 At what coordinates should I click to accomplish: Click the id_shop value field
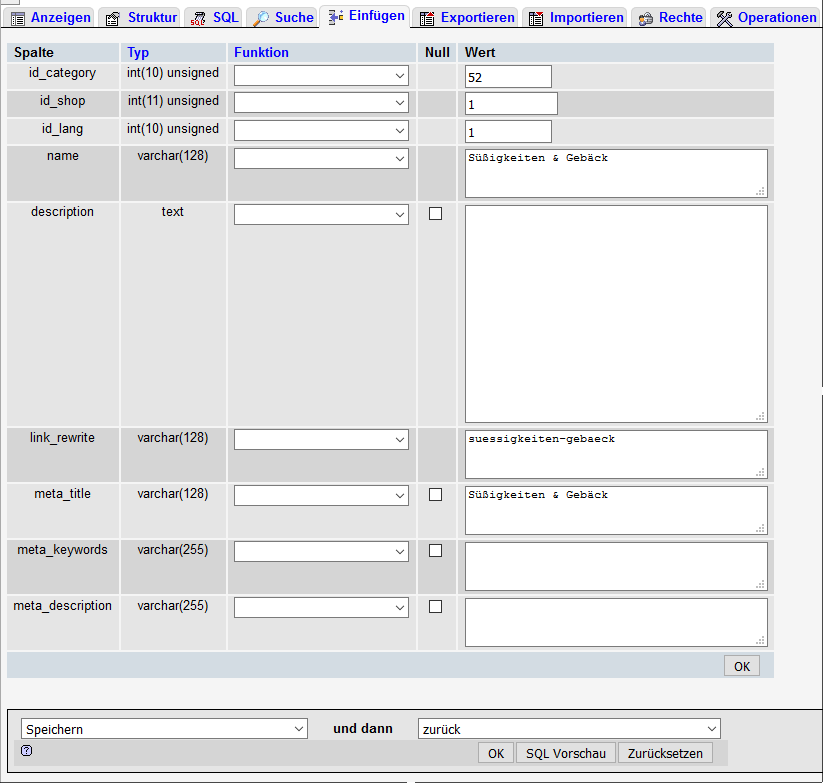(511, 104)
